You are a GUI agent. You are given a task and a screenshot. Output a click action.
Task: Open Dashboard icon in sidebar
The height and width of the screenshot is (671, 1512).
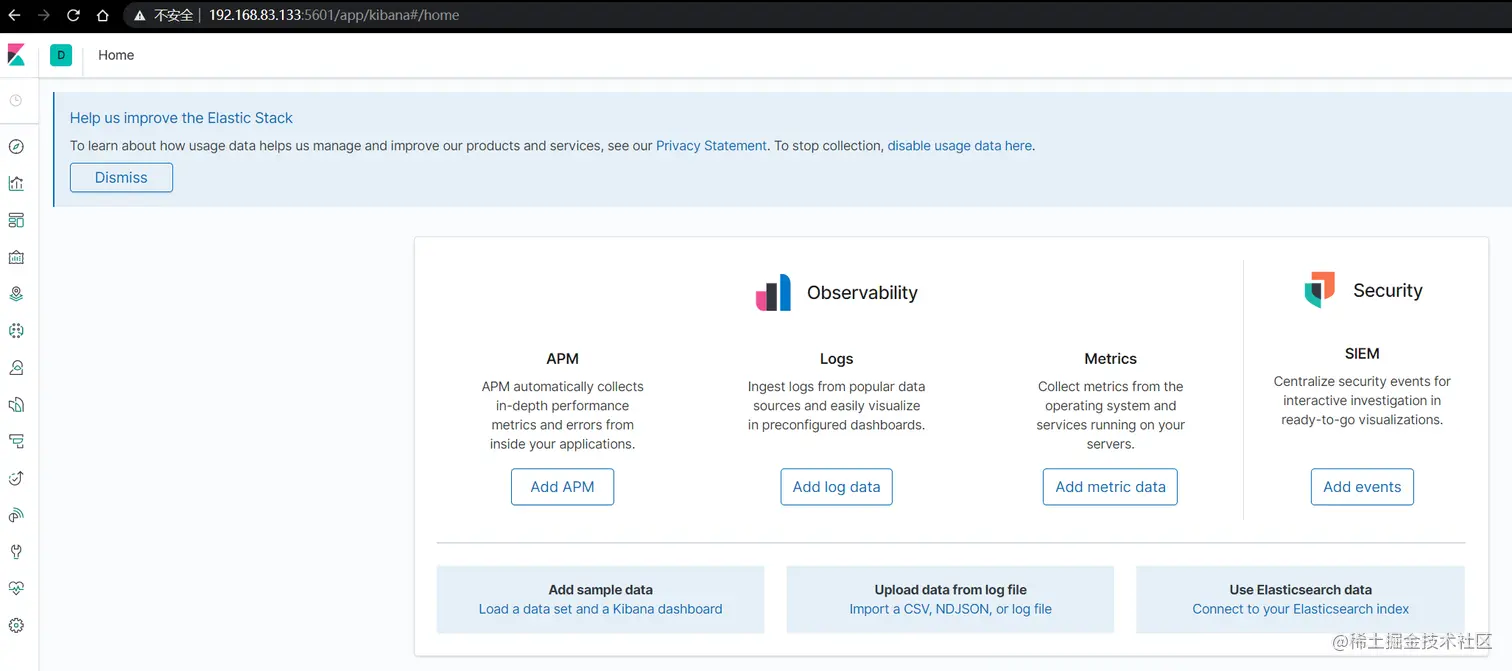[16, 220]
